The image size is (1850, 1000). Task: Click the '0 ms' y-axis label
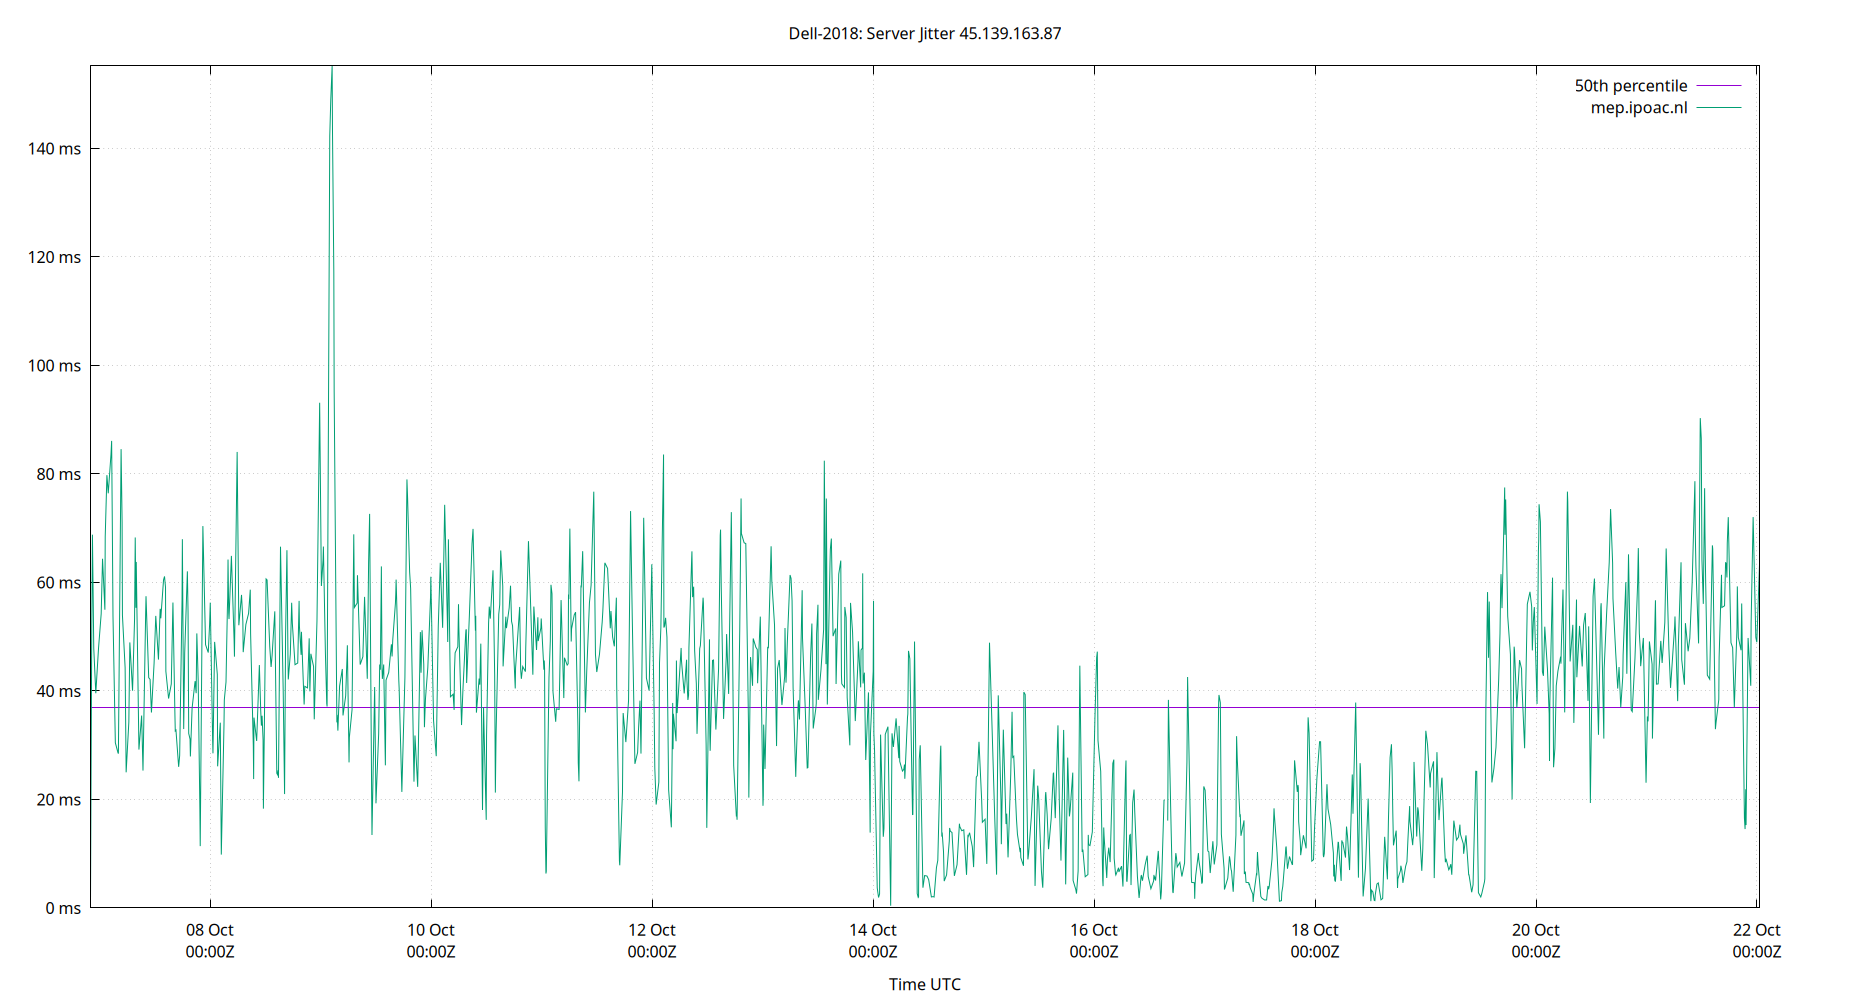click(63, 908)
